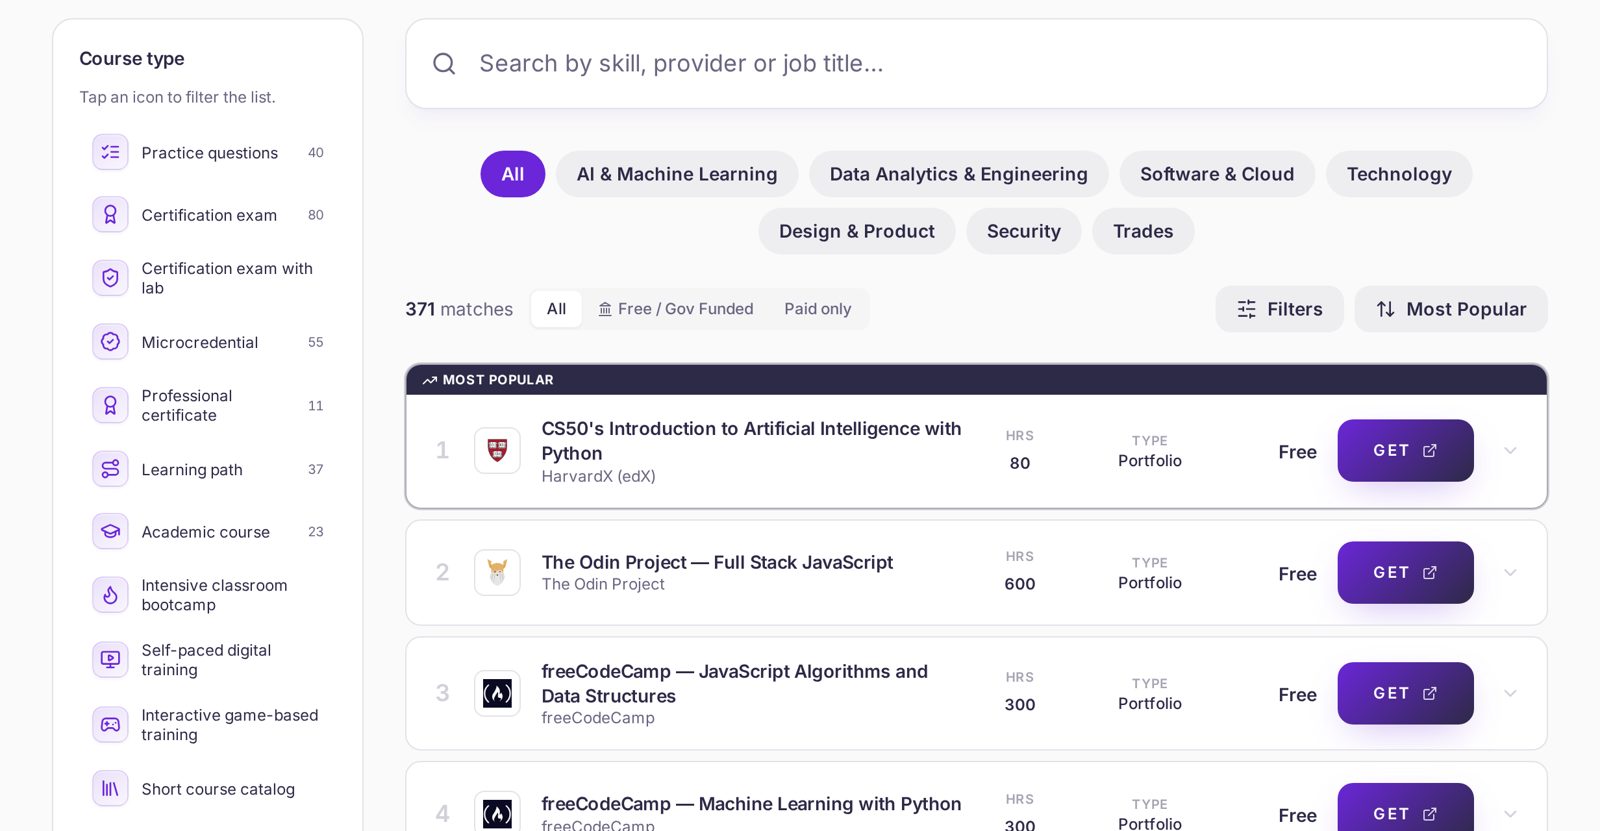
Task: Open The Odin Project — Full Stack JavaScript title
Action: point(717,562)
